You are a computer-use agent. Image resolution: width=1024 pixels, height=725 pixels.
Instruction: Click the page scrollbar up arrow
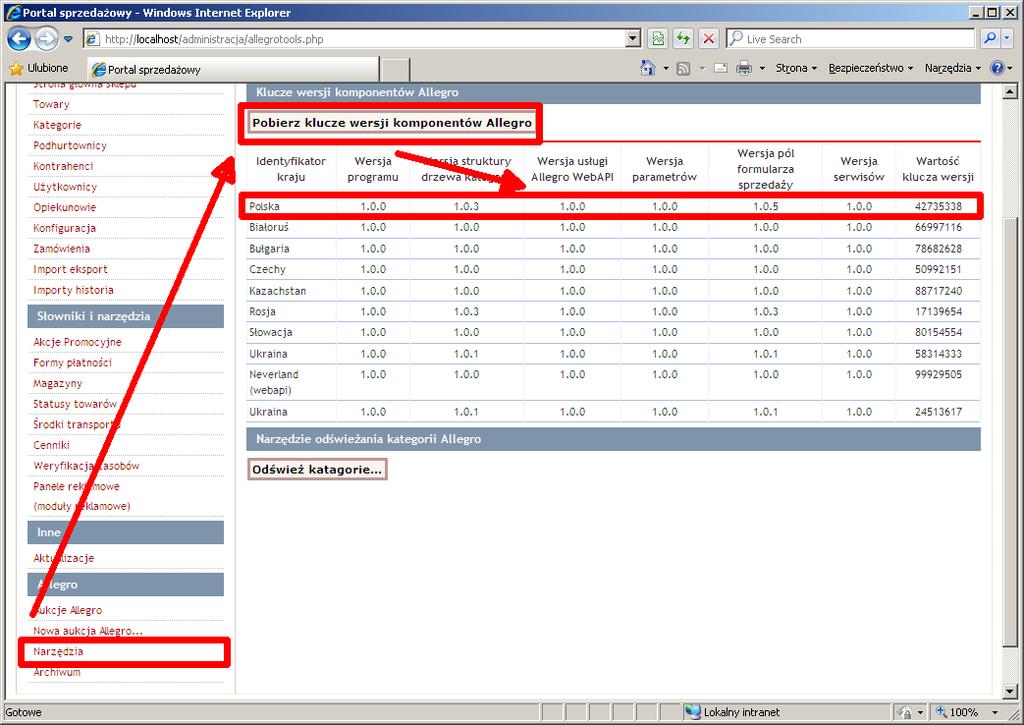coord(1010,91)
